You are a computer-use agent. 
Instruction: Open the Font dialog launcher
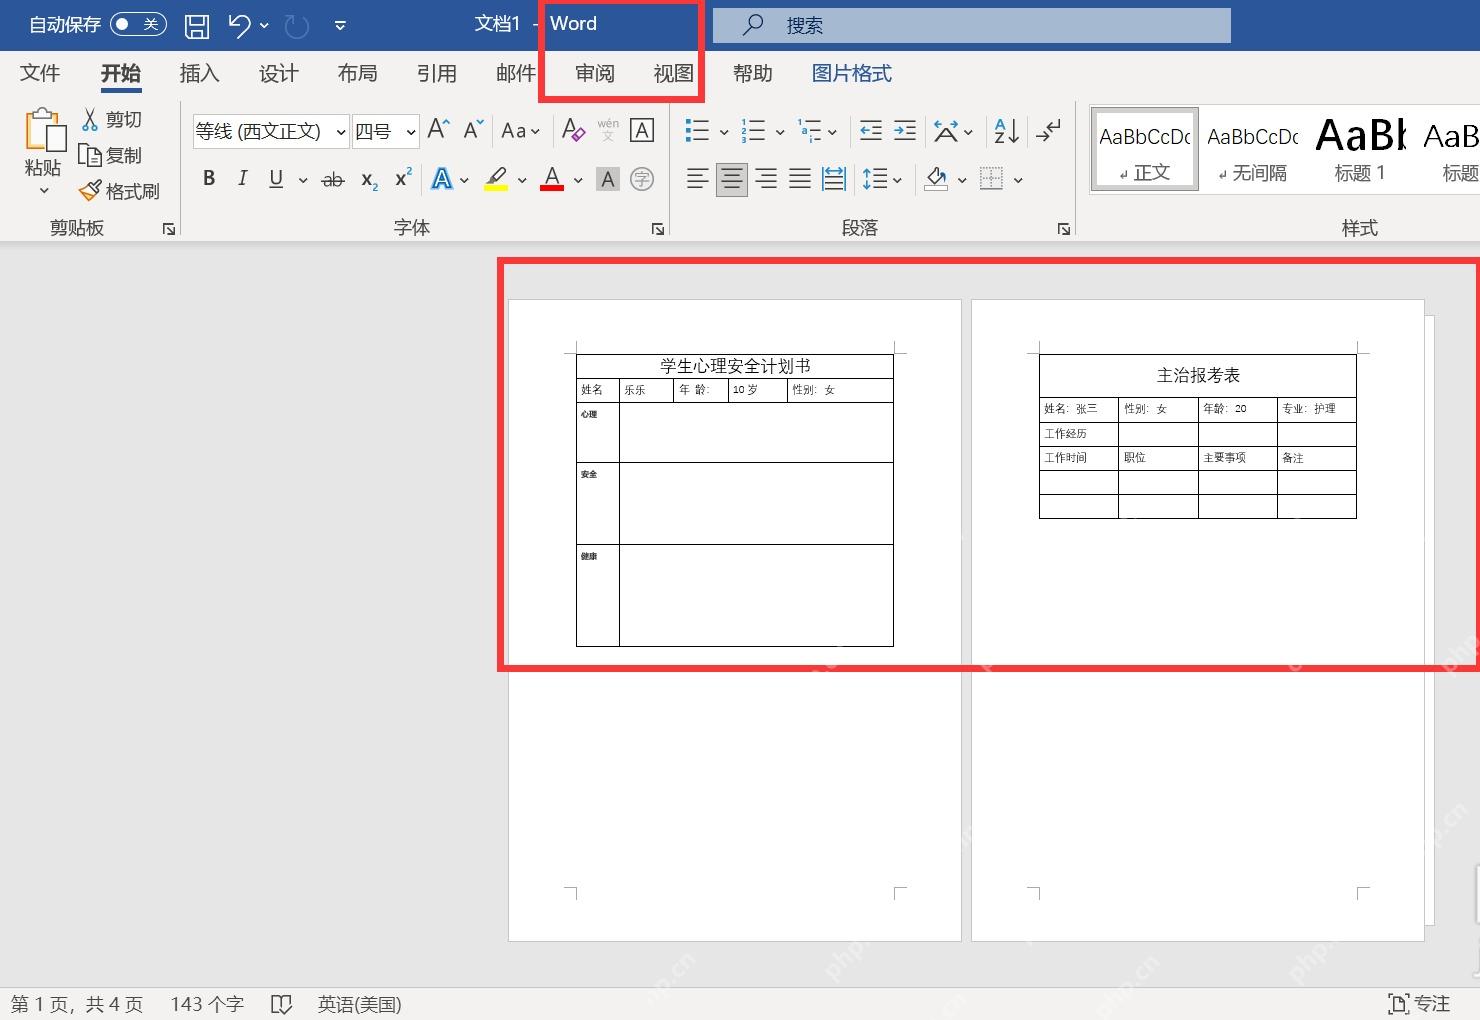[x=658, y=229]
